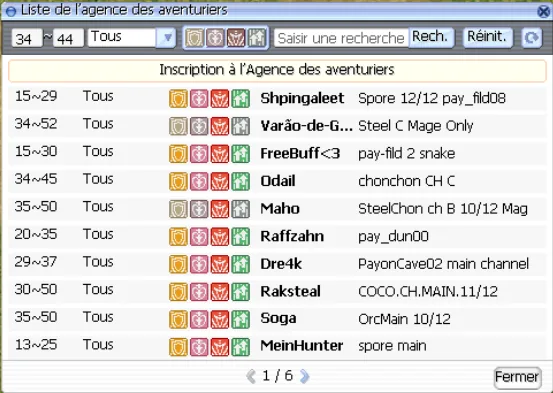Click the page indicator 1 / 6
Viewport: 553px width, 393px height.
pos(278,376)
